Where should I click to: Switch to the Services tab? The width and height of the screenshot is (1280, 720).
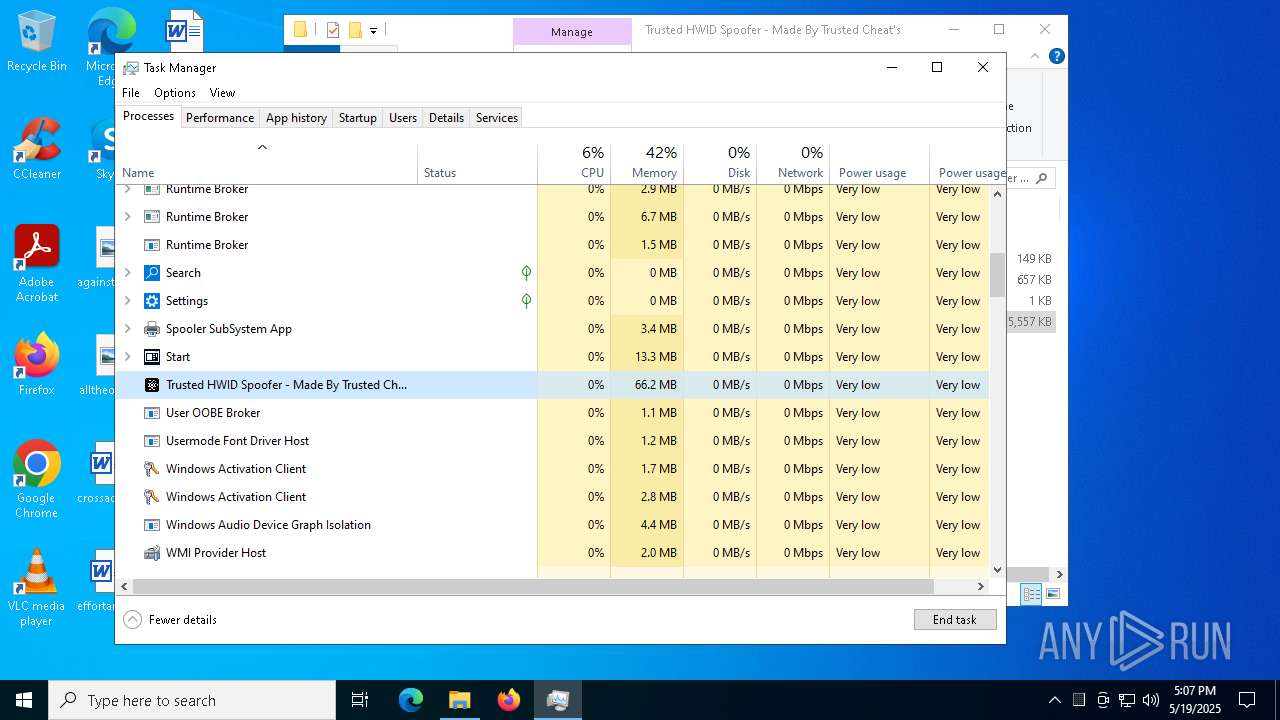(497, 118)
